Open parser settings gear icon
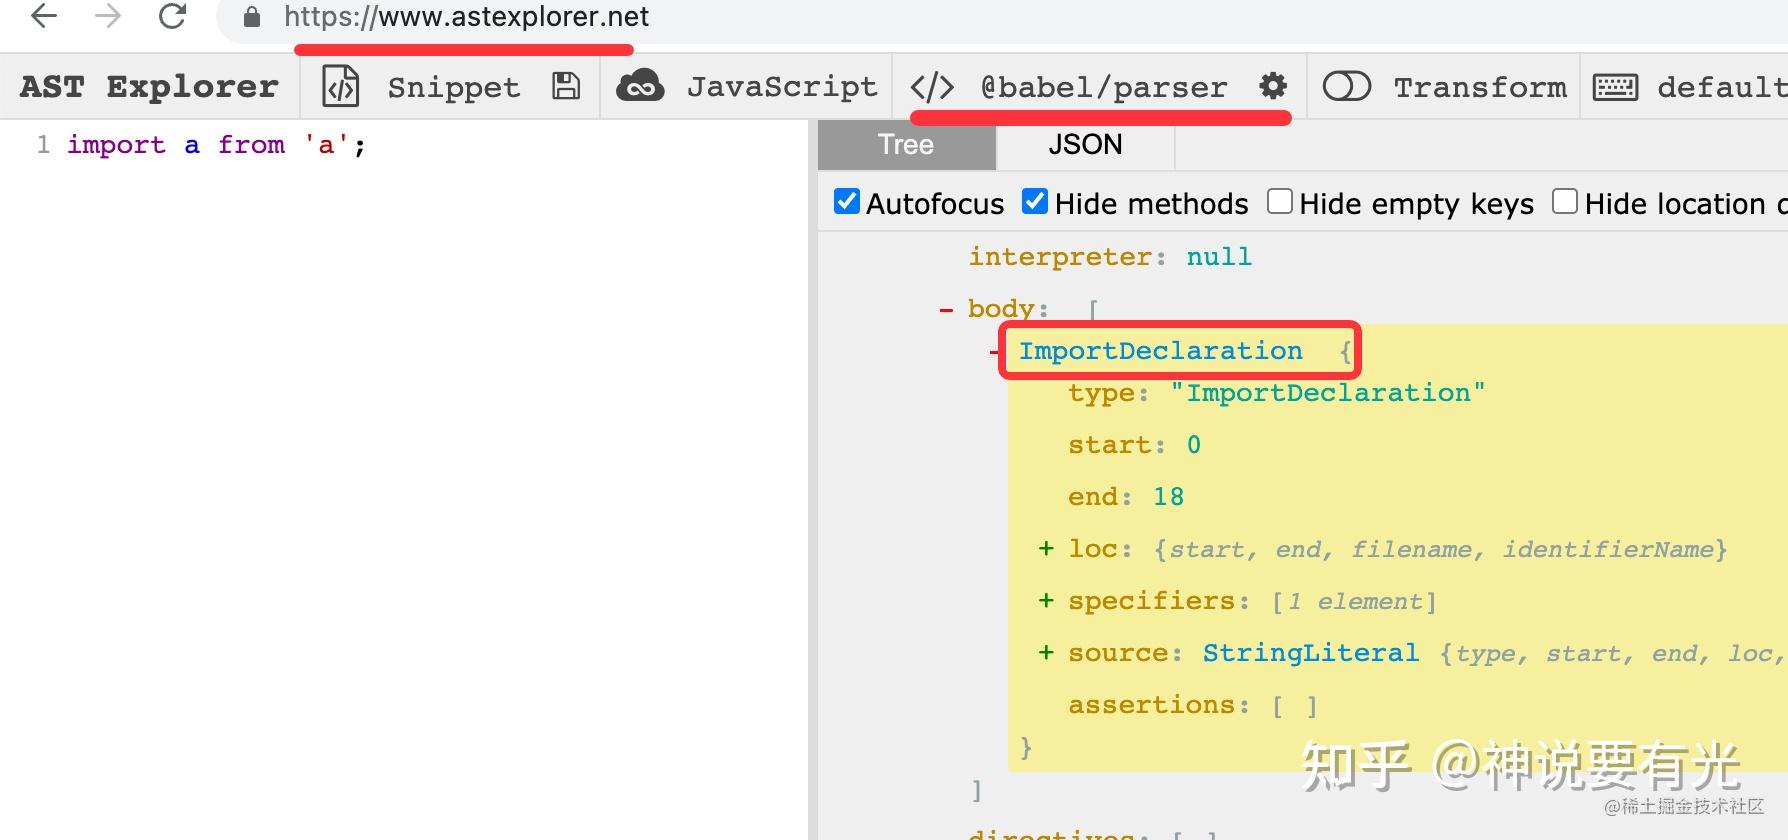Screen dimensions: 1788x840 tap(1272, 86)
